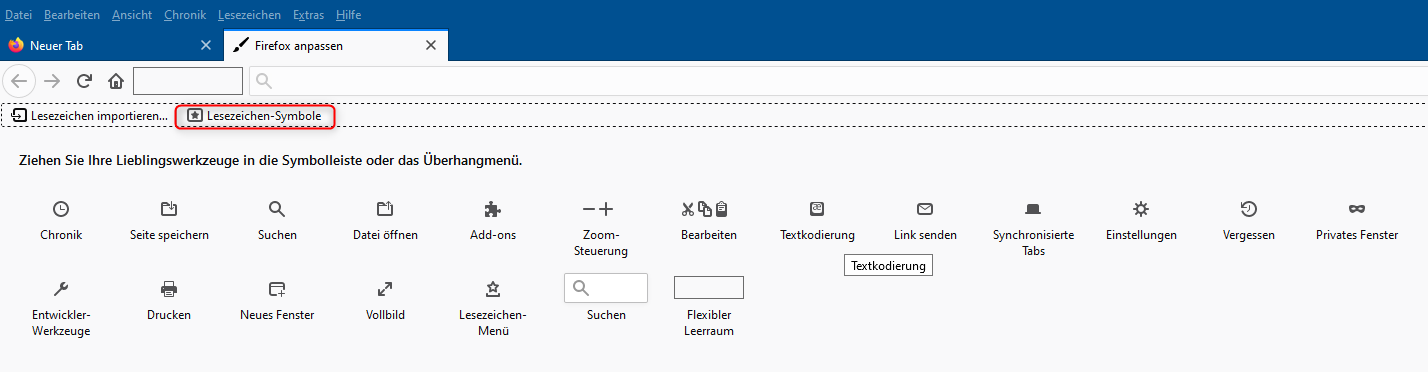Switch to the Neuer Tab tab
The height and width of the screenshot is (372, 1428).
(110, 46)
